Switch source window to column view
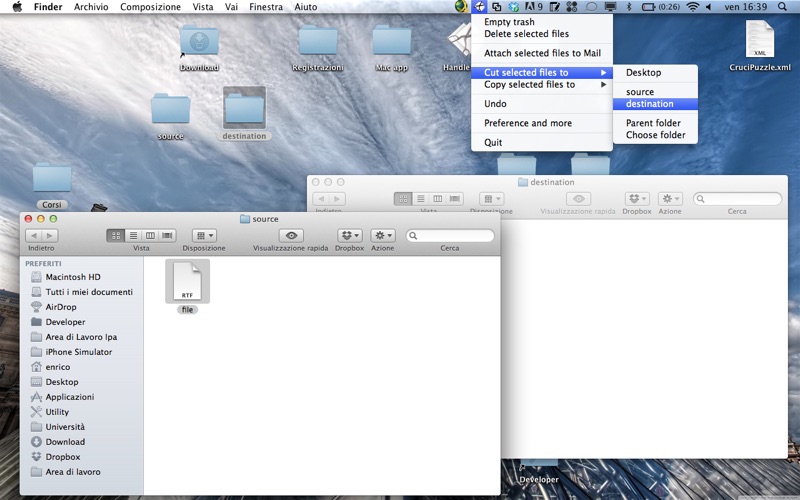The image size is (800, 500). [150, 235]
